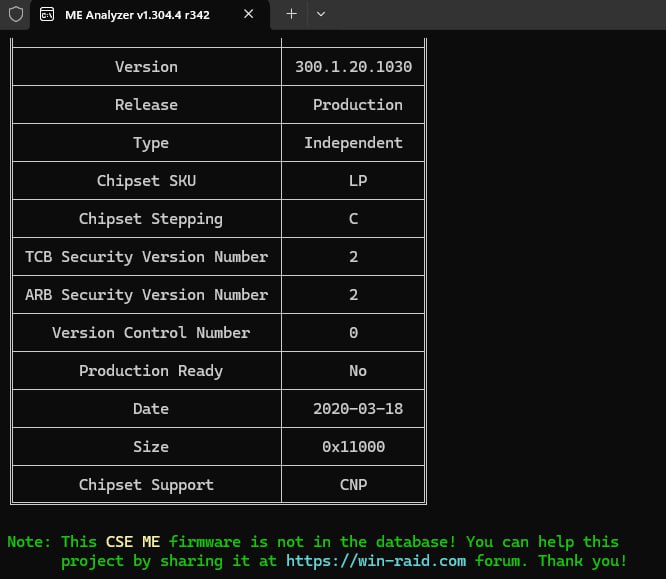
Task: Click the Chipset Stepping label
Action: [x=151, y=219]
